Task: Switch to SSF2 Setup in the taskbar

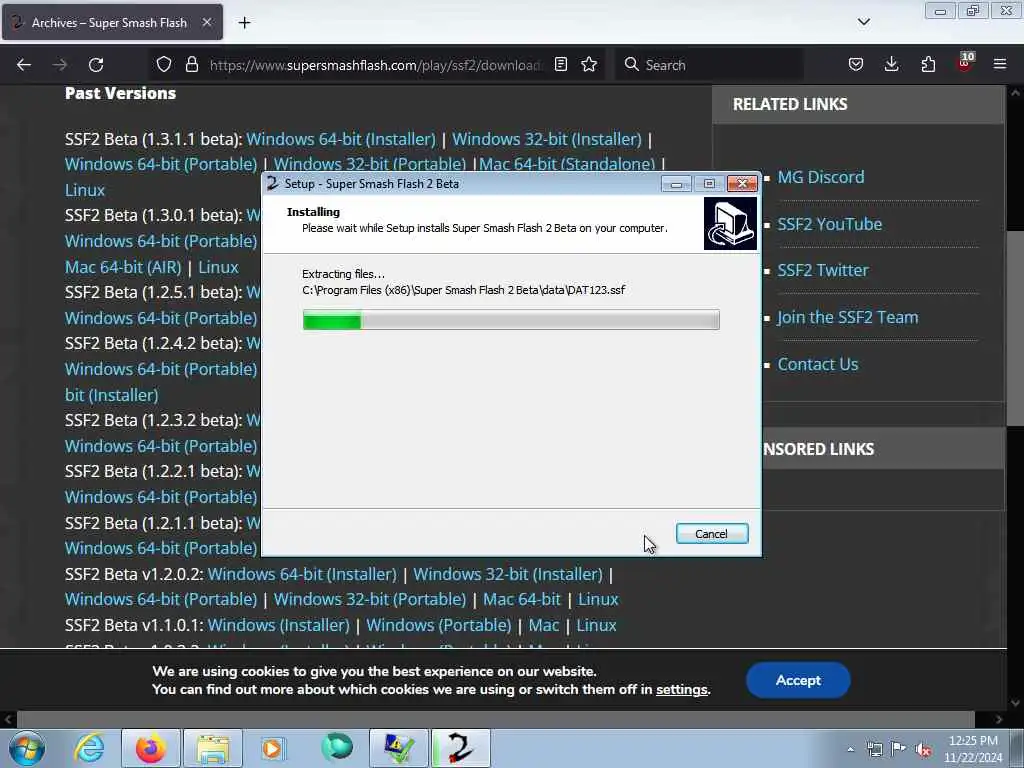Action: point(460,748)
